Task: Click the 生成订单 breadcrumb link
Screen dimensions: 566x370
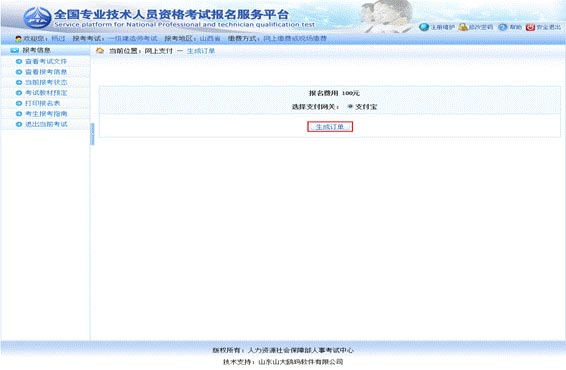Action: (x=201, y=51)
